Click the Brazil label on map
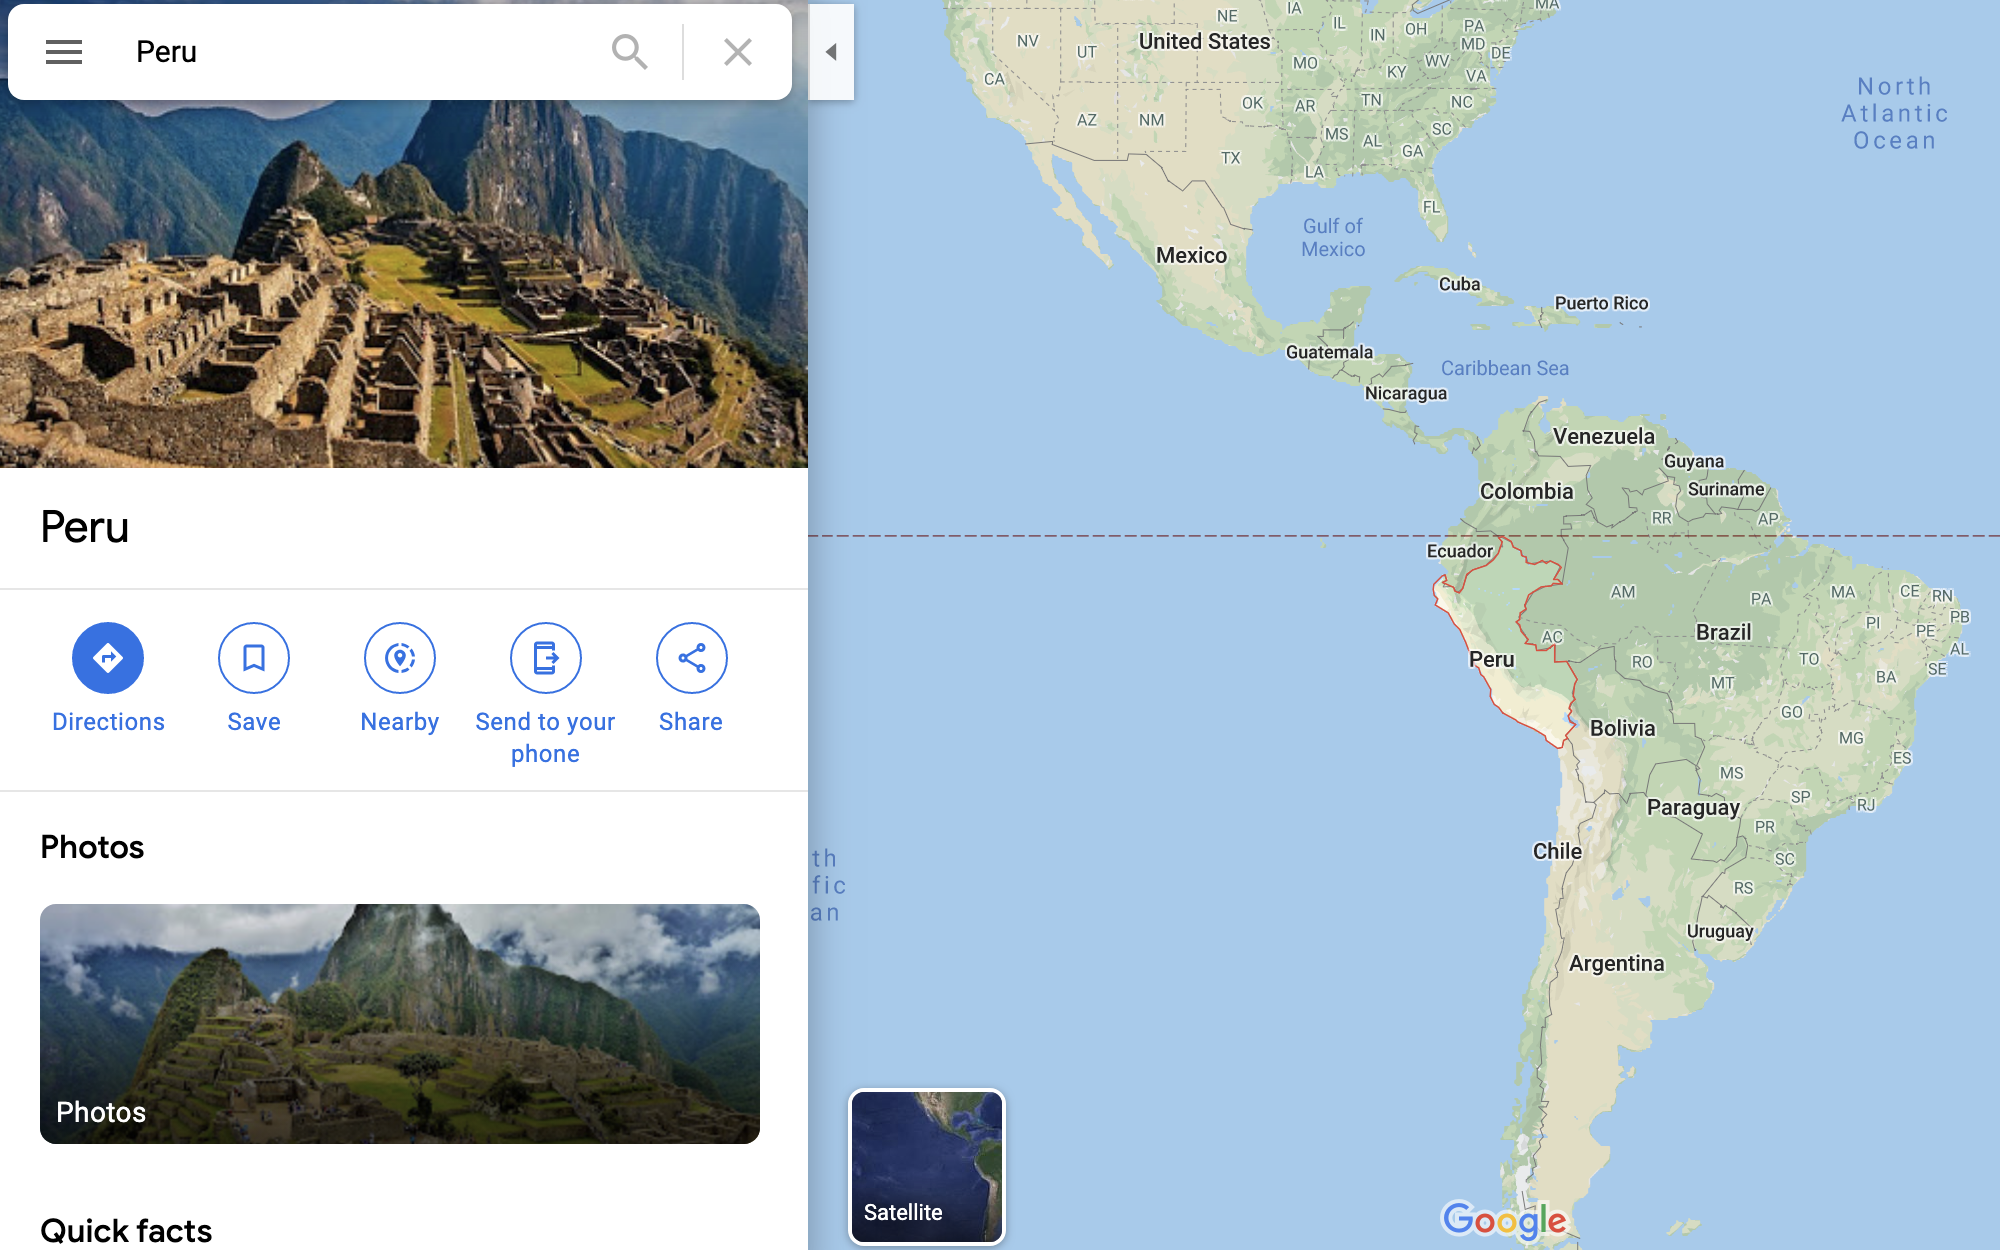The width and height of the screenshot is (2000, 1250). pyautogui.click(x=1723, y=632)
